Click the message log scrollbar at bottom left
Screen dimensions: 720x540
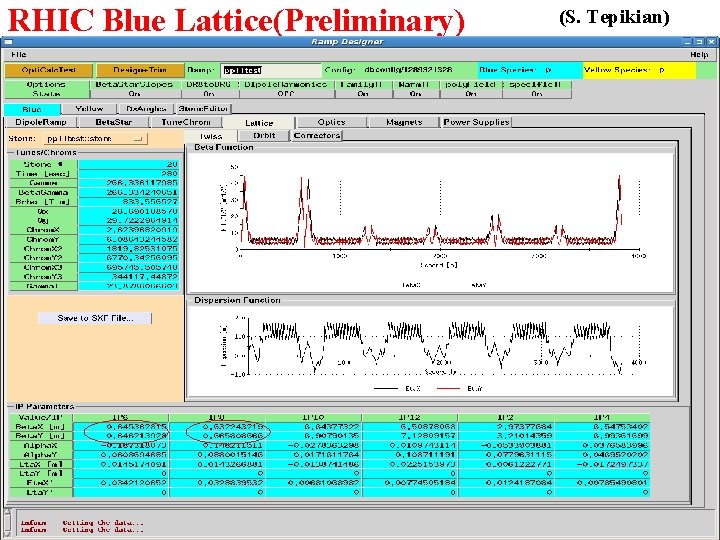point(7,522)
